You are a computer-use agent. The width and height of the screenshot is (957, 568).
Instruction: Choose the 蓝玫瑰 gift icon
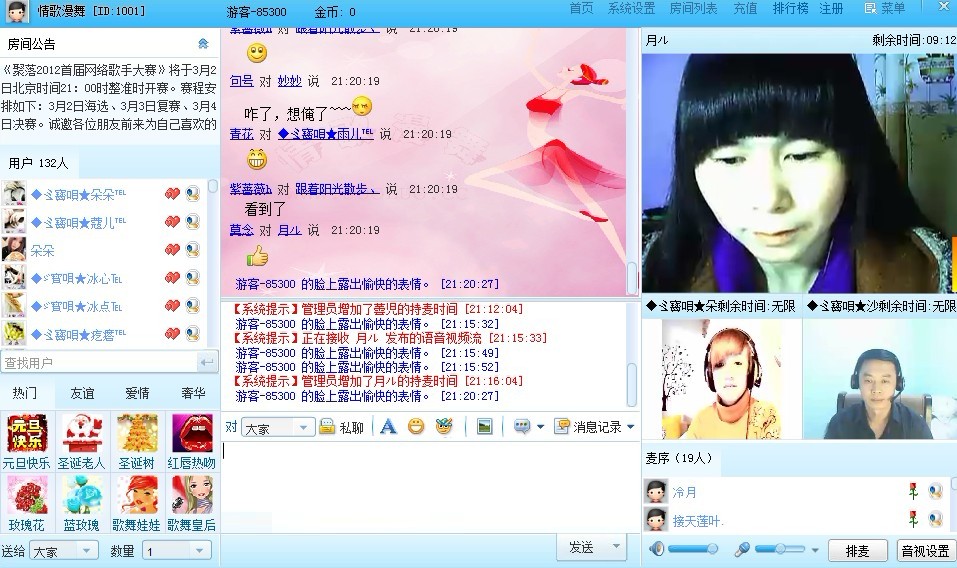(x=82, y=495)
